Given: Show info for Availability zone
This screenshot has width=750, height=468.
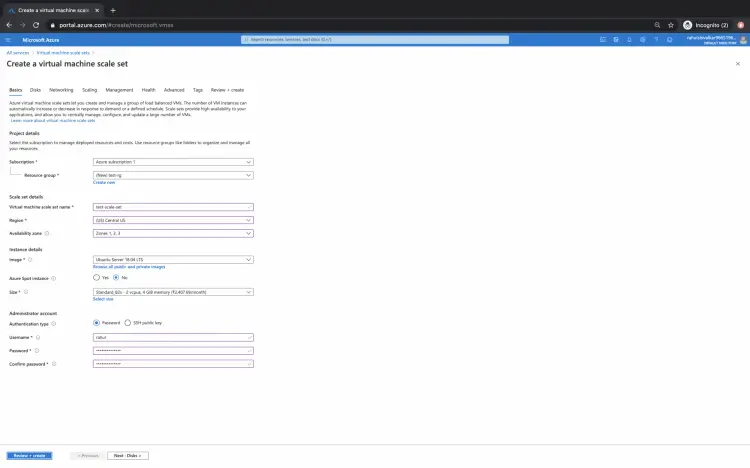Looking at the screenshot, I should [47, 234].
